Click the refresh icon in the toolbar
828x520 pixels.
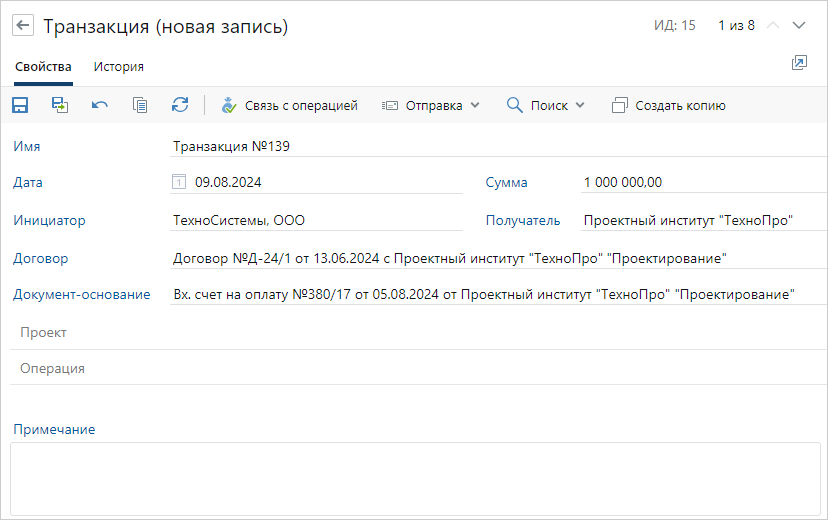click(x=180, y=105)
